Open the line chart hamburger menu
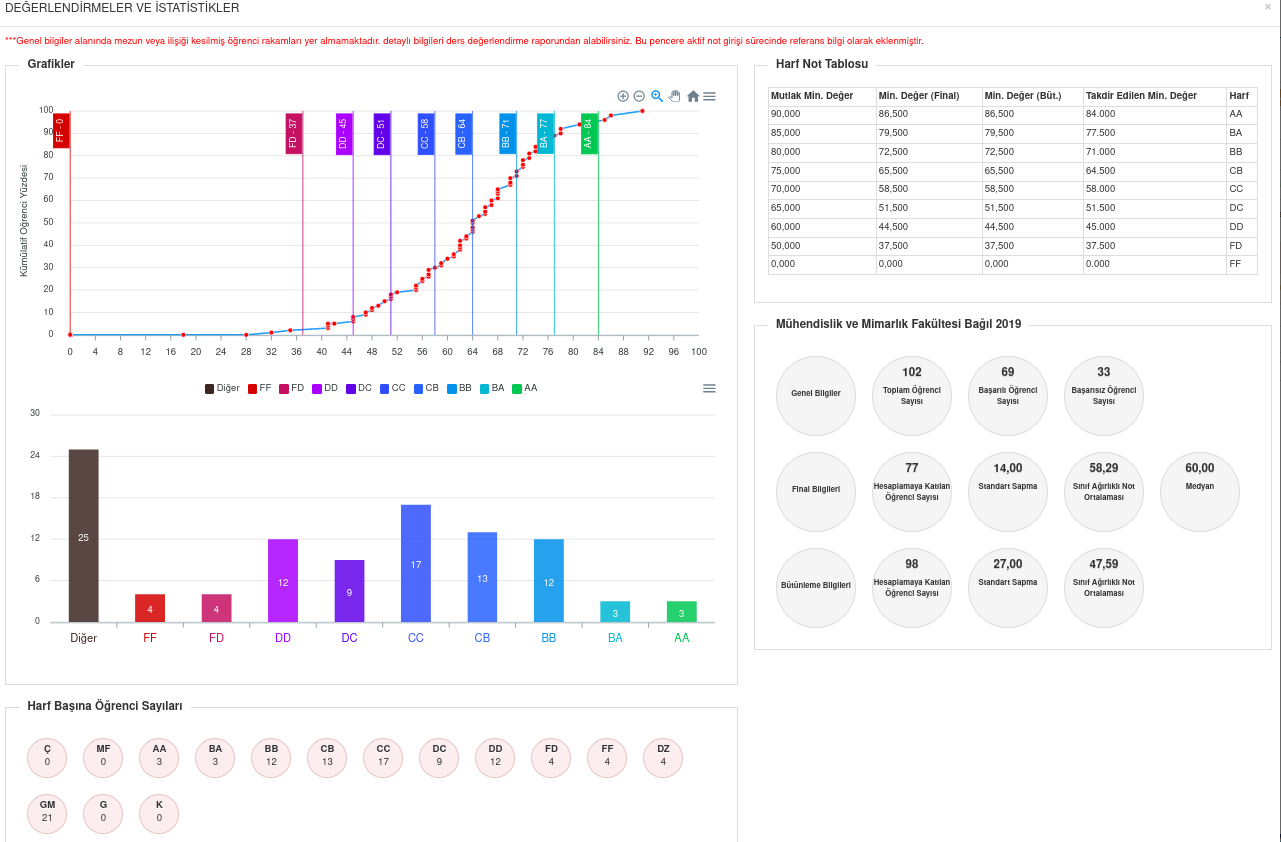Screen dimensions: 1281x842 709,96
